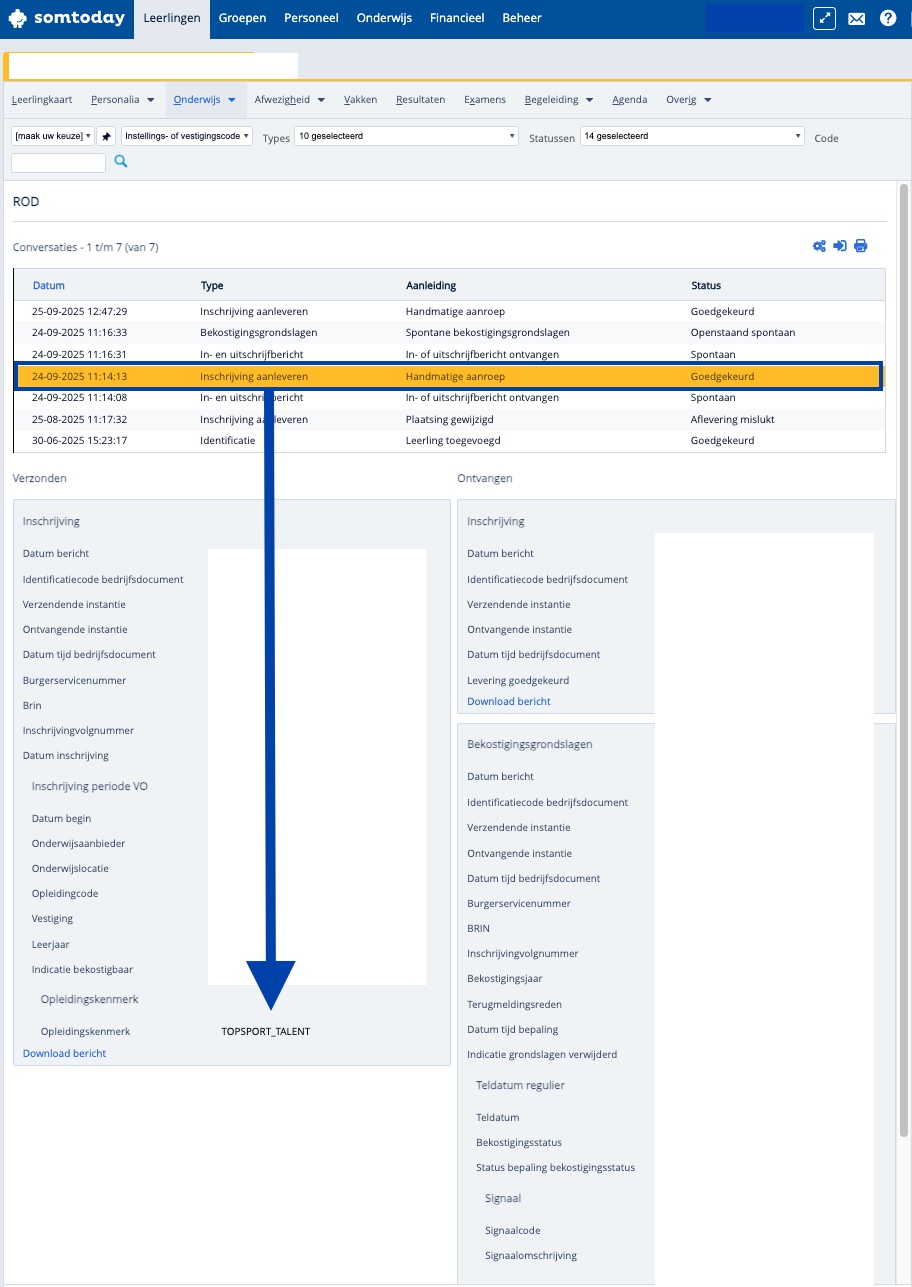Open the help question mark icon
Image resolution: width=912 pixels, height=1287 pixels.
888,18
